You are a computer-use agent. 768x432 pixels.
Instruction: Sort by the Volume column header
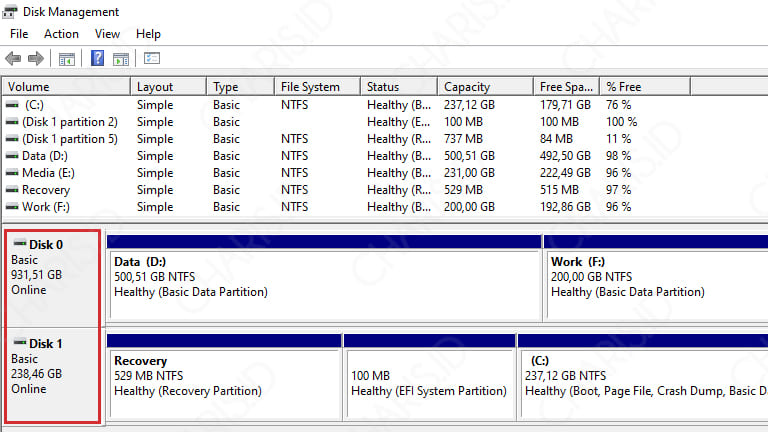pos(66,87)
